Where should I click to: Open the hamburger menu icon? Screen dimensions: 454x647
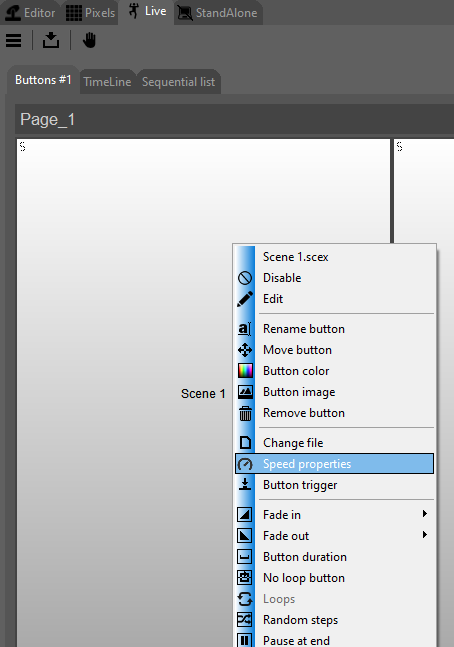[14, 40]
